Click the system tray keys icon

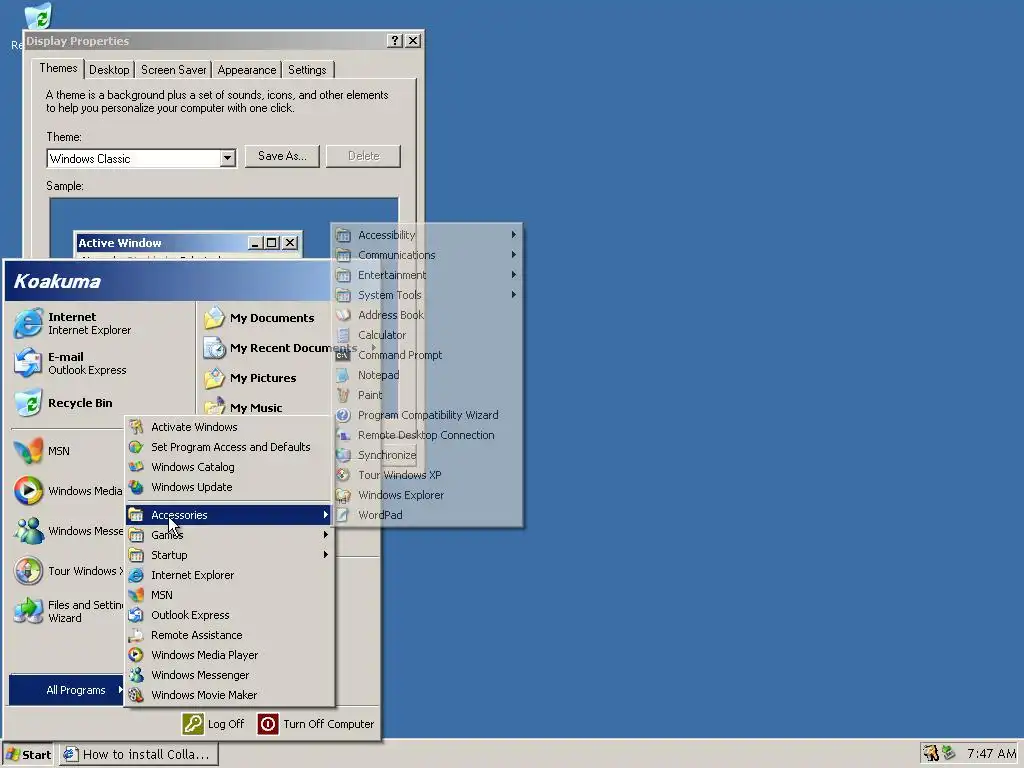[931, 754]
